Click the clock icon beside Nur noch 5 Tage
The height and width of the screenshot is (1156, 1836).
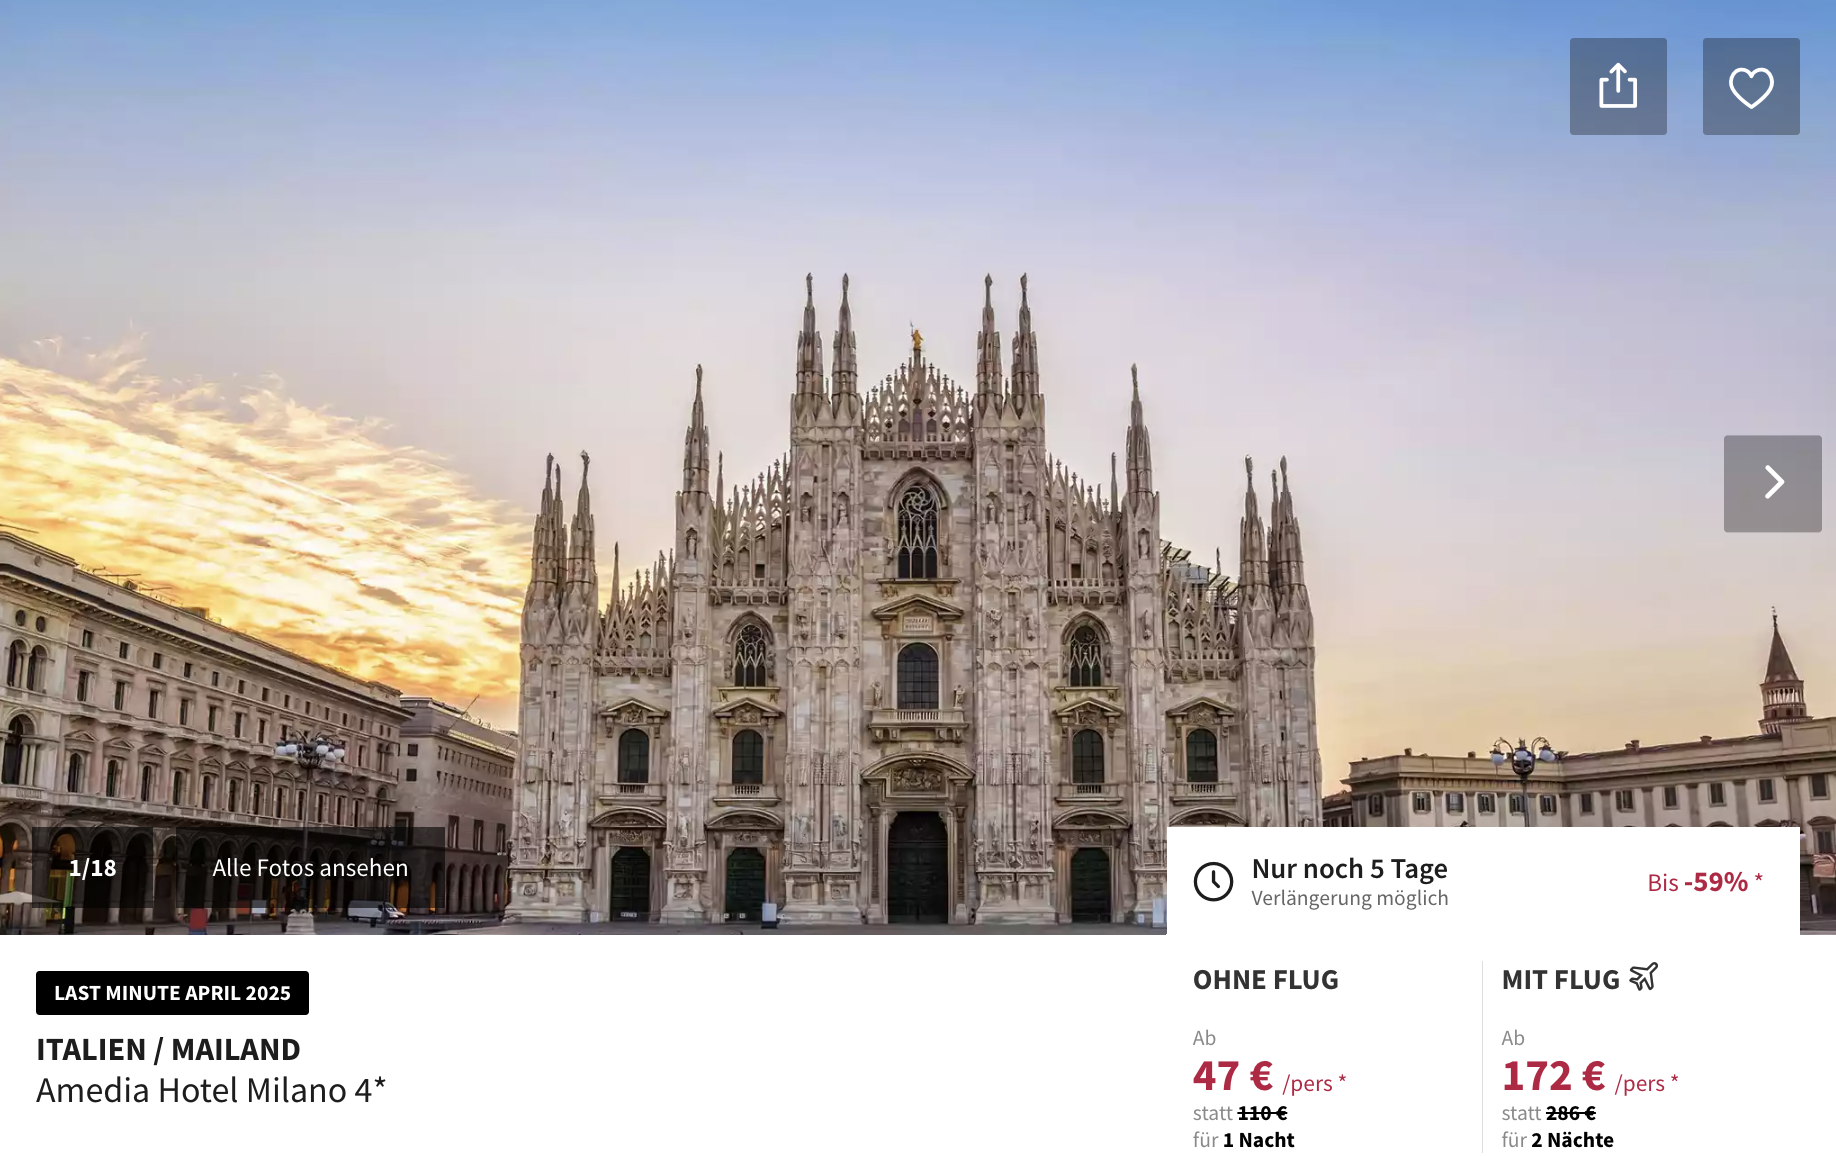click(x=1213, y=881)
